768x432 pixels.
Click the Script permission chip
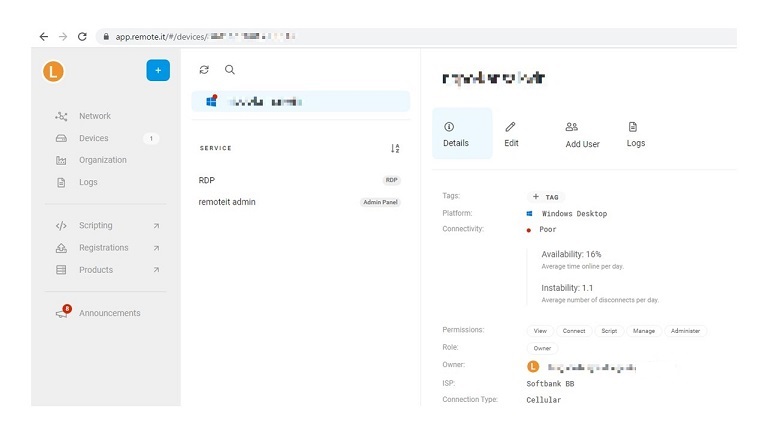pyautogui.click(x=609, y=331)
